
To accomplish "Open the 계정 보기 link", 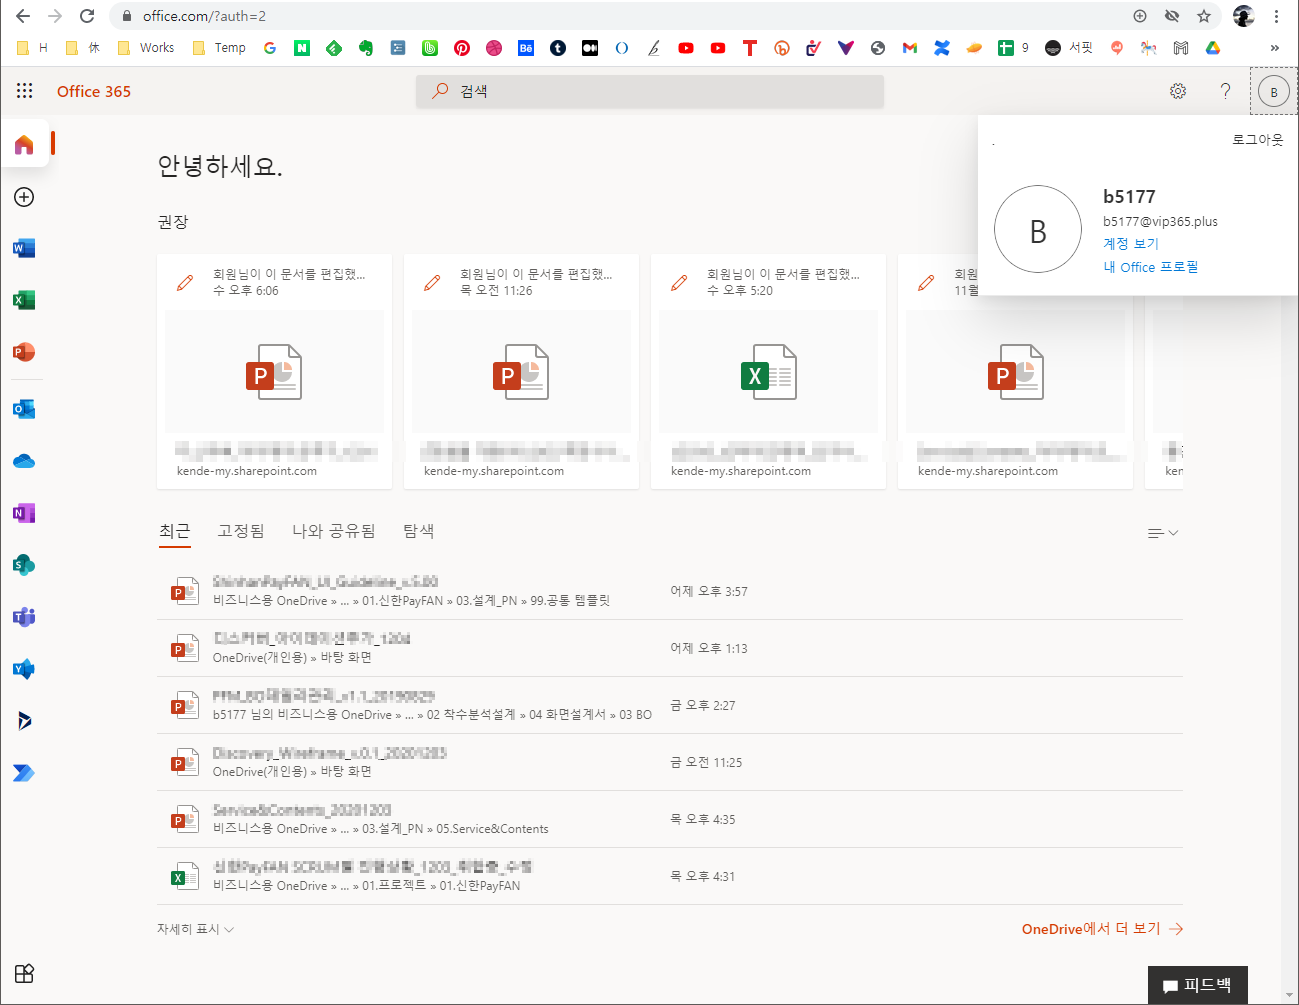I will point(1131,244).
